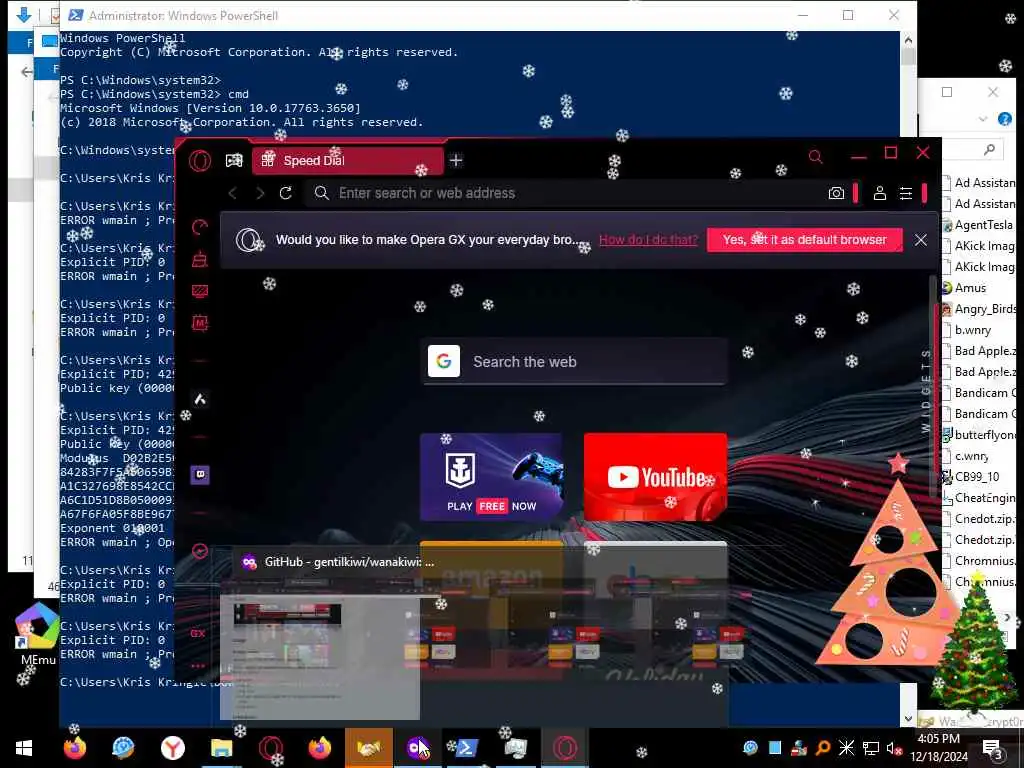Image resolution: width=1024 pixels, height=768 pixels.
Task: Select the Speed Dial tab
Action: (x=347, y=161)
